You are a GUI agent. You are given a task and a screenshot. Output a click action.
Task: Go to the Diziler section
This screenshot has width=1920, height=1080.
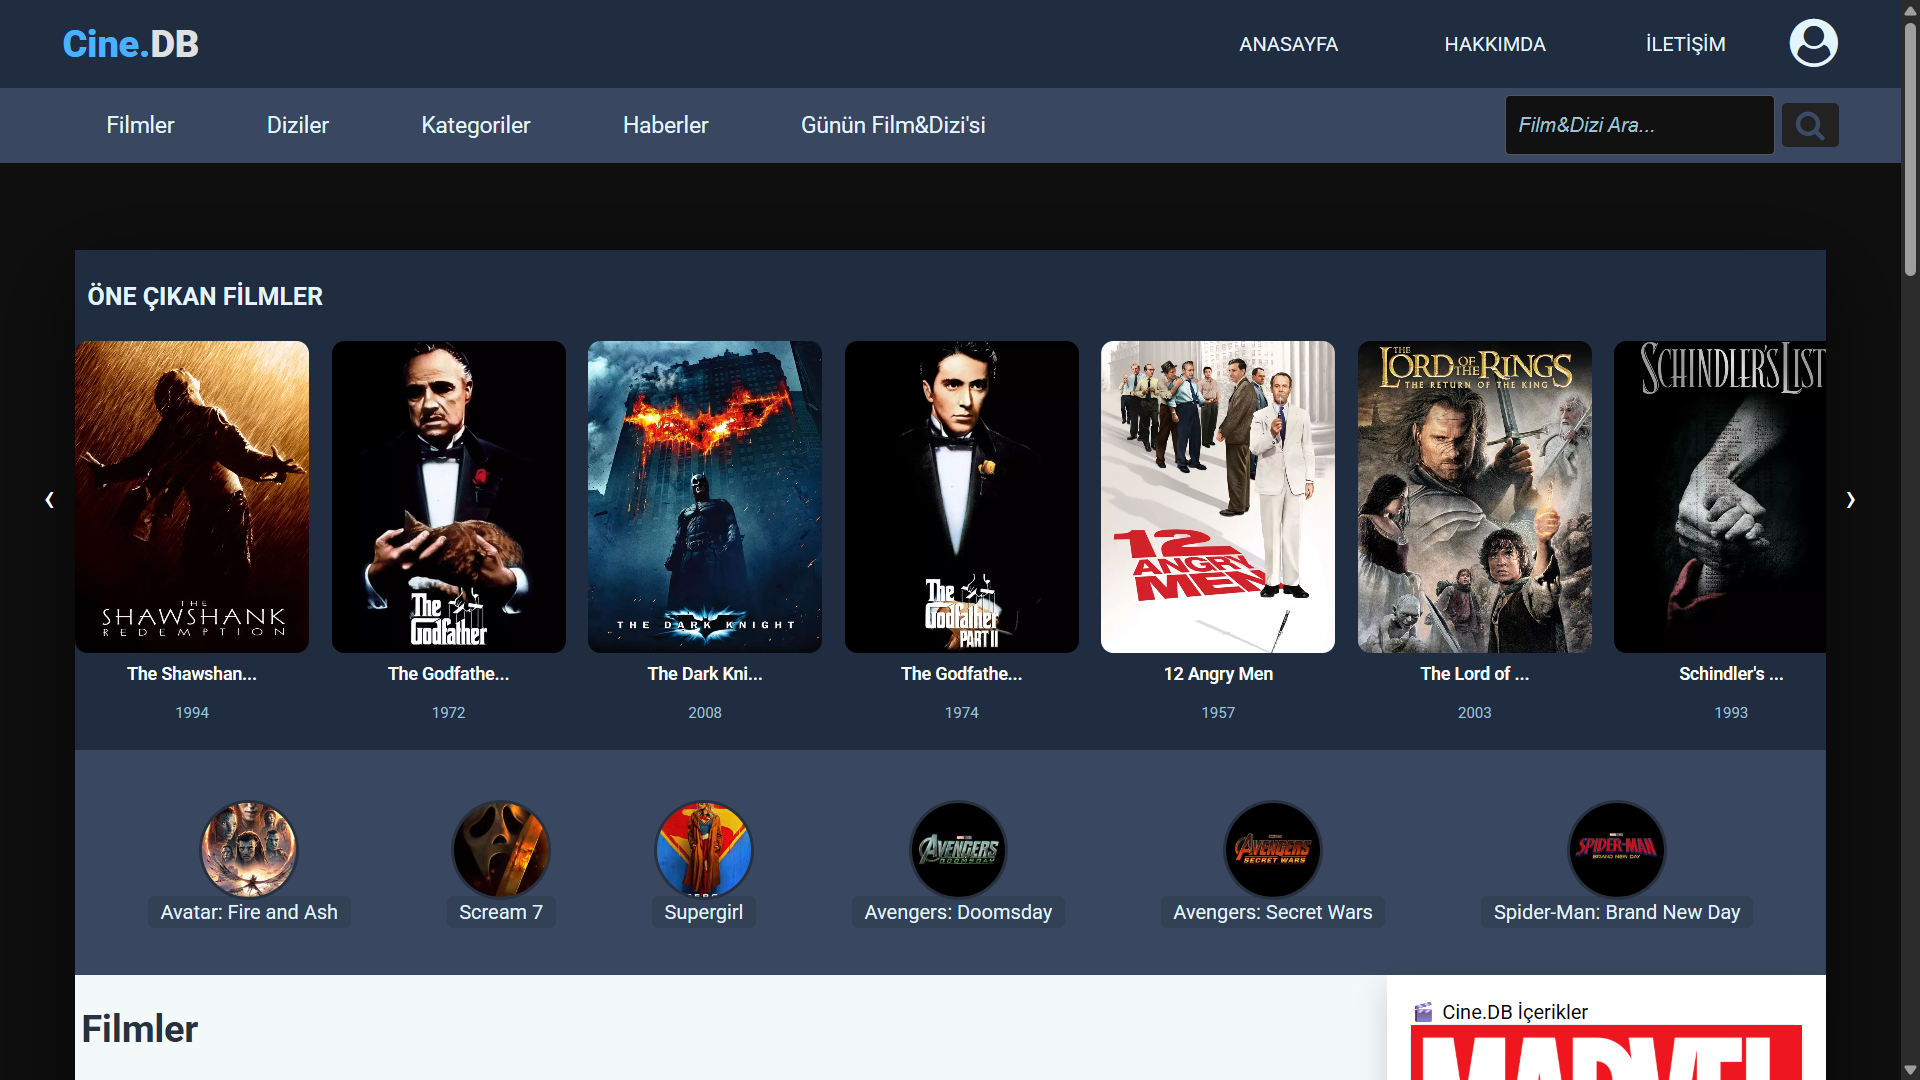[297, 125]
